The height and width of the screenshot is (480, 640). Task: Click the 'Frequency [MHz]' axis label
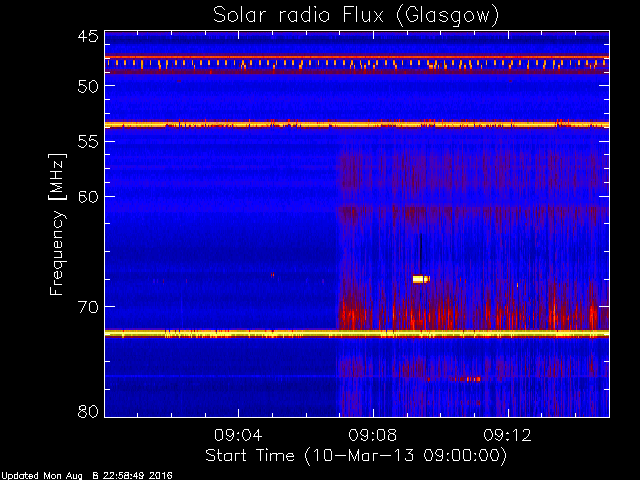point(57,224)
